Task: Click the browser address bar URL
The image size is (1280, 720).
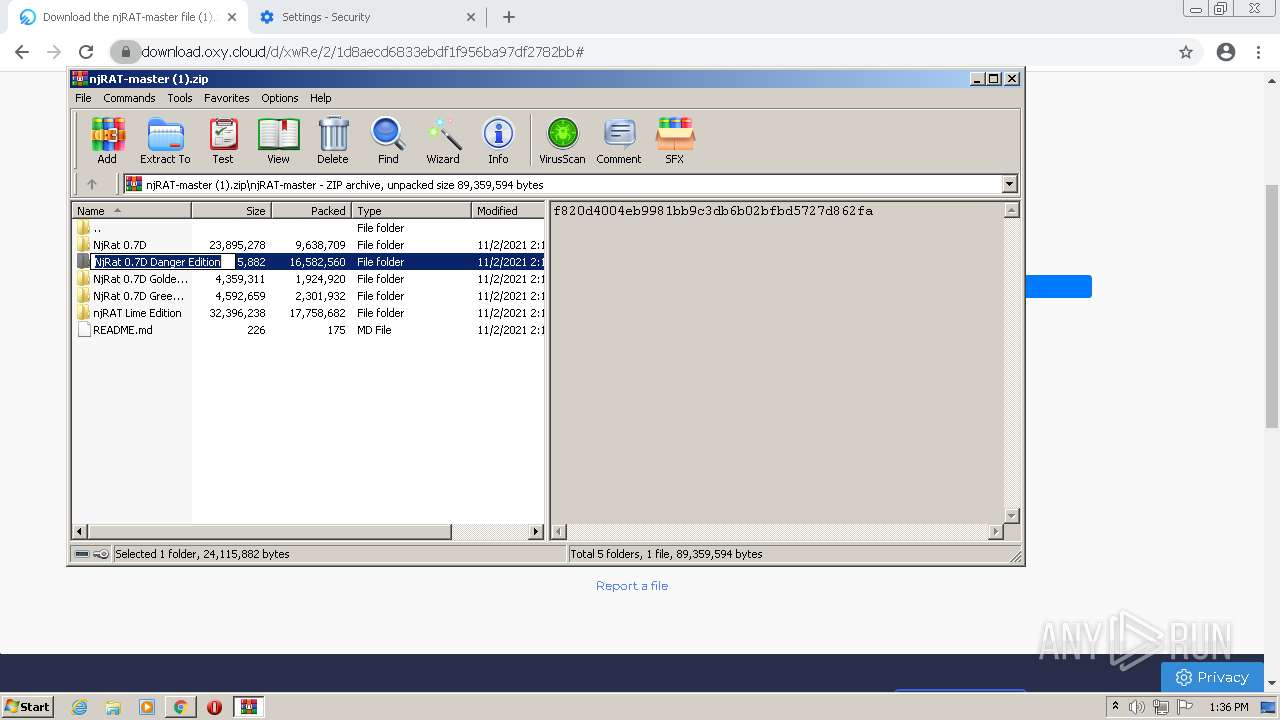Action: point(362,52)
